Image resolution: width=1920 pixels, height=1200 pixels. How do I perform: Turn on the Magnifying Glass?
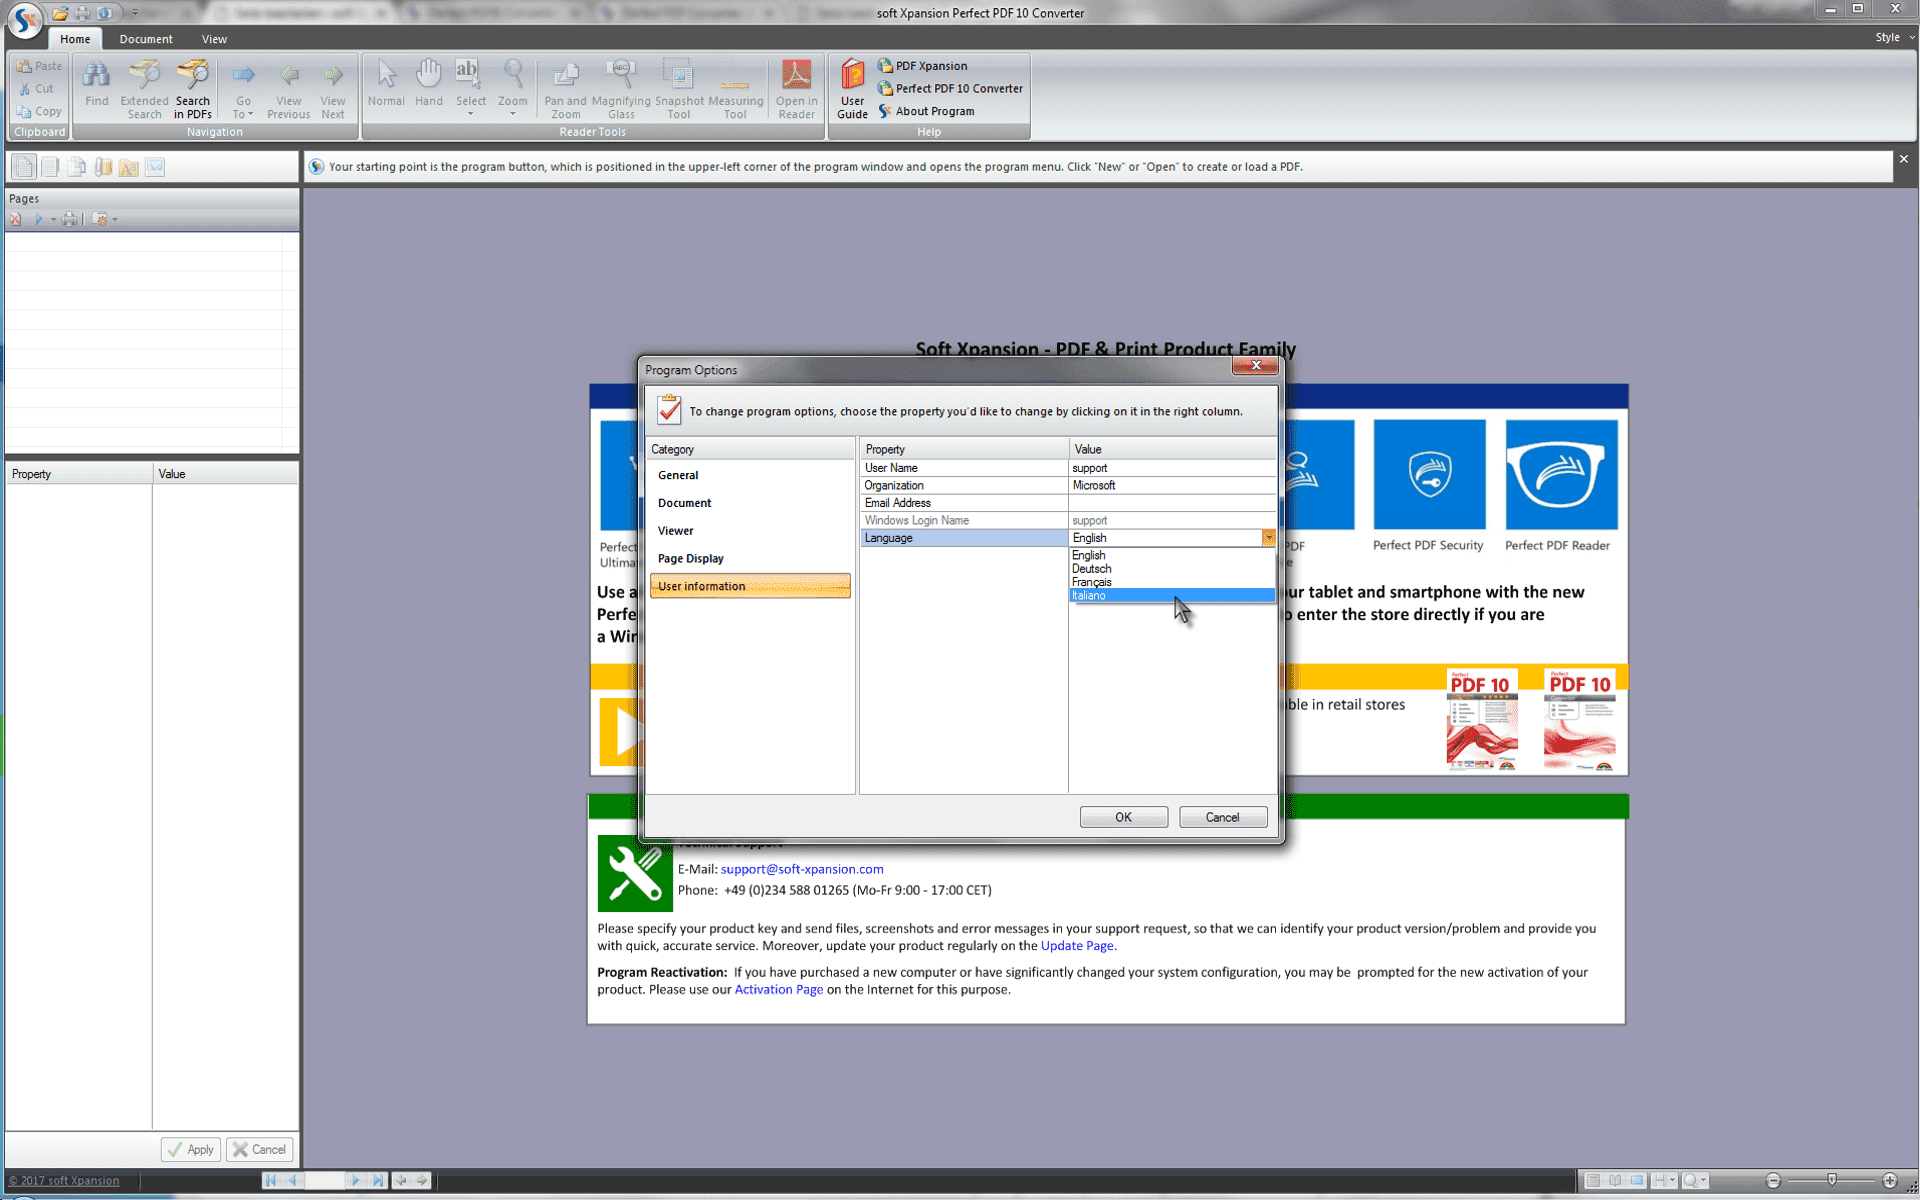621,89
